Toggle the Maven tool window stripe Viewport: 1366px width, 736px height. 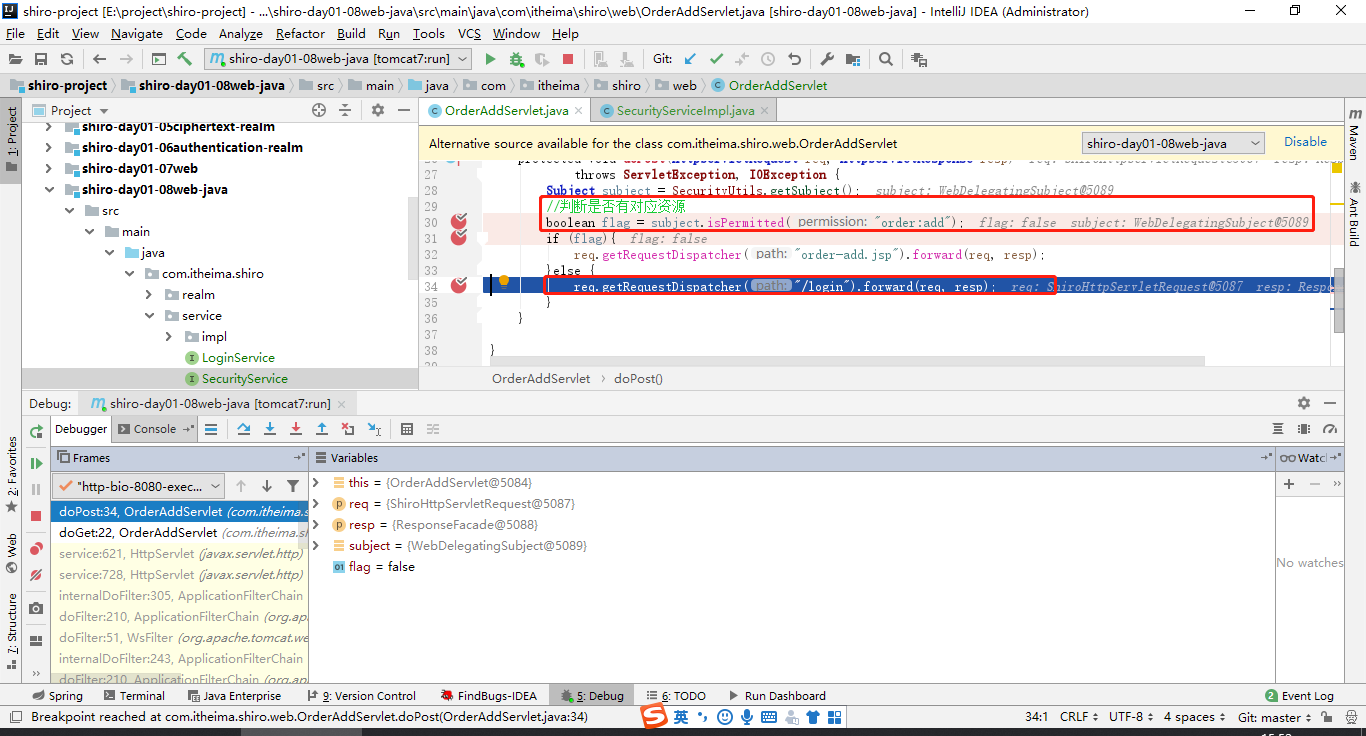(1354, 135)
